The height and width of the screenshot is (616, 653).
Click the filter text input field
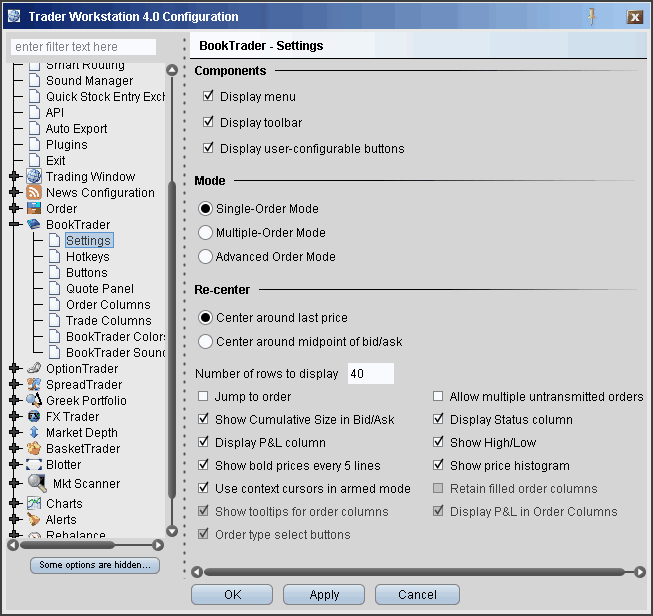click(x=84, y=47)
